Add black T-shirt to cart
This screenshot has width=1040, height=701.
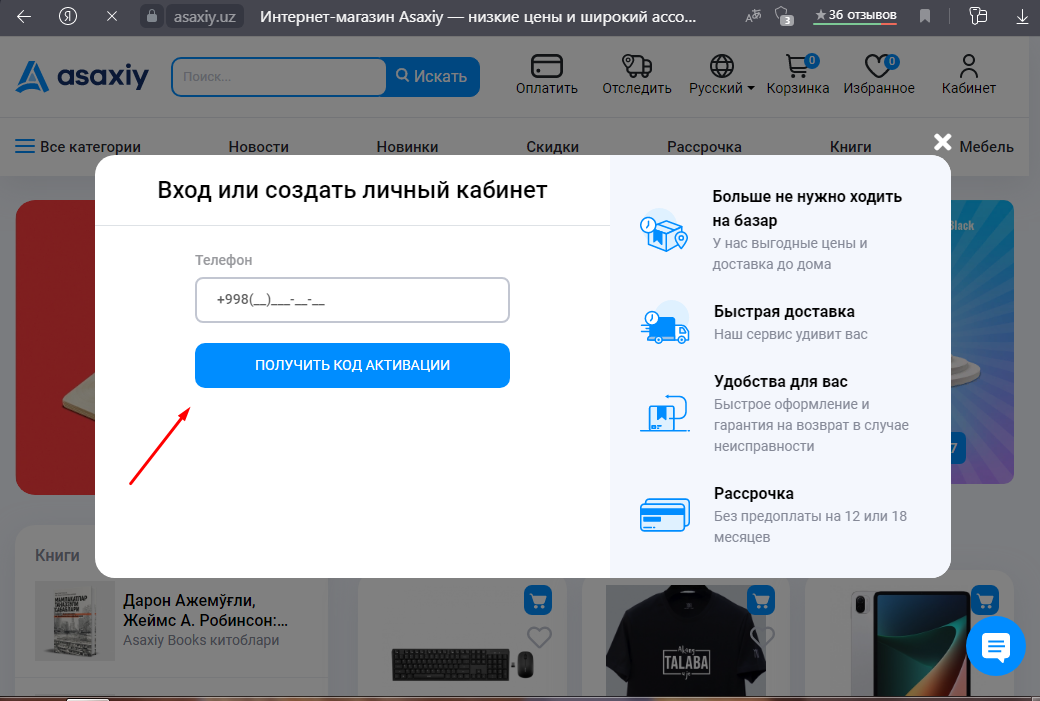(761, 600)
